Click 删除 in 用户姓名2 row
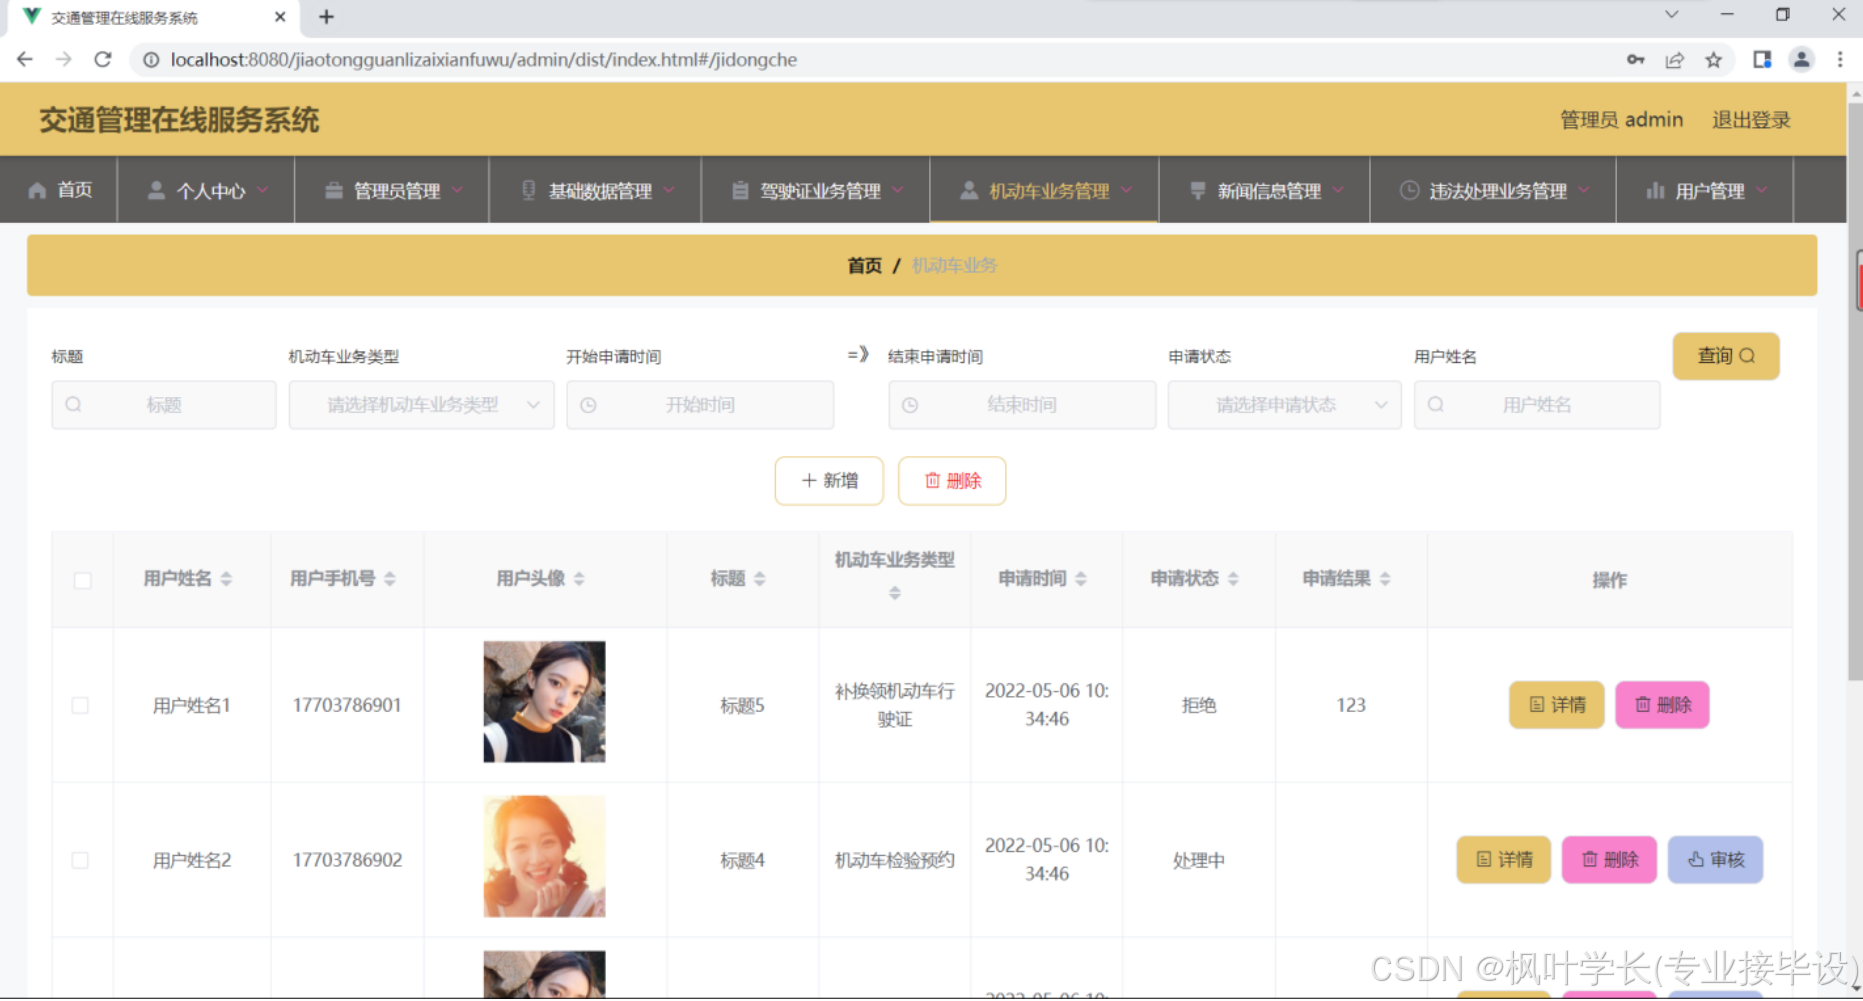This screenshot has width=1863, height=1001. point(1609,860)
